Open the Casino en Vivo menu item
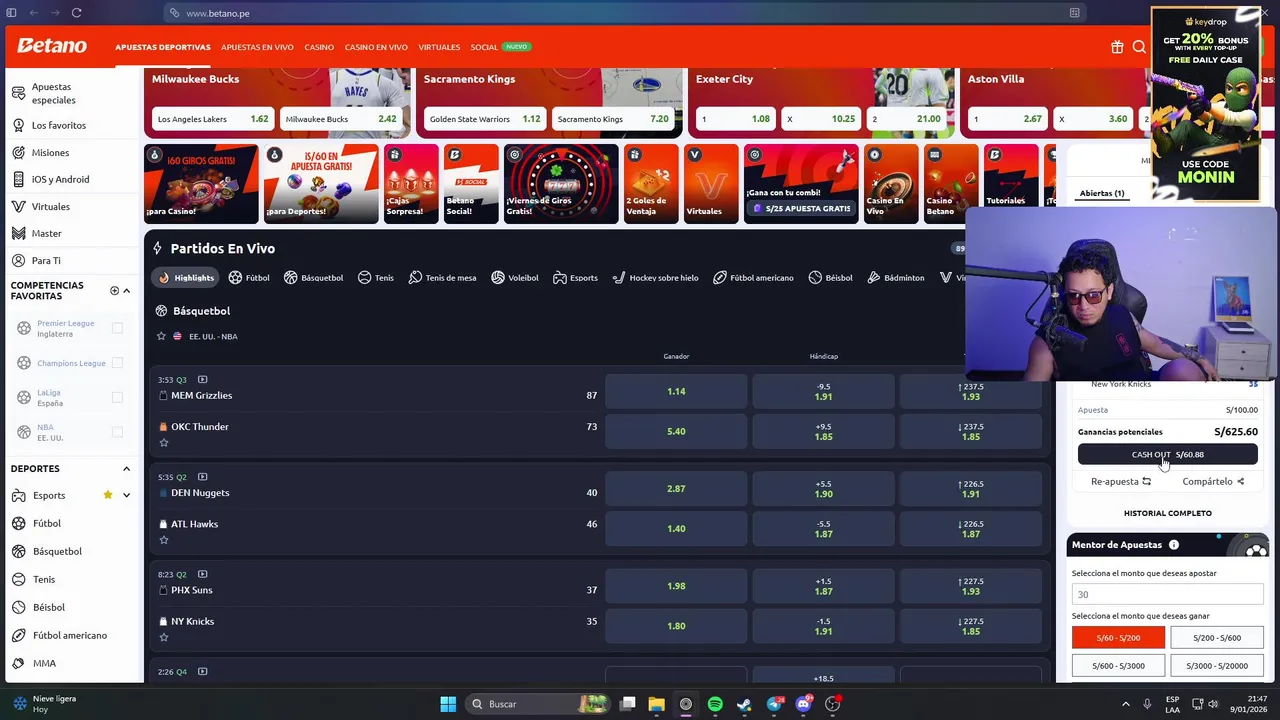 pyautogui.click(x=376, y=47)
